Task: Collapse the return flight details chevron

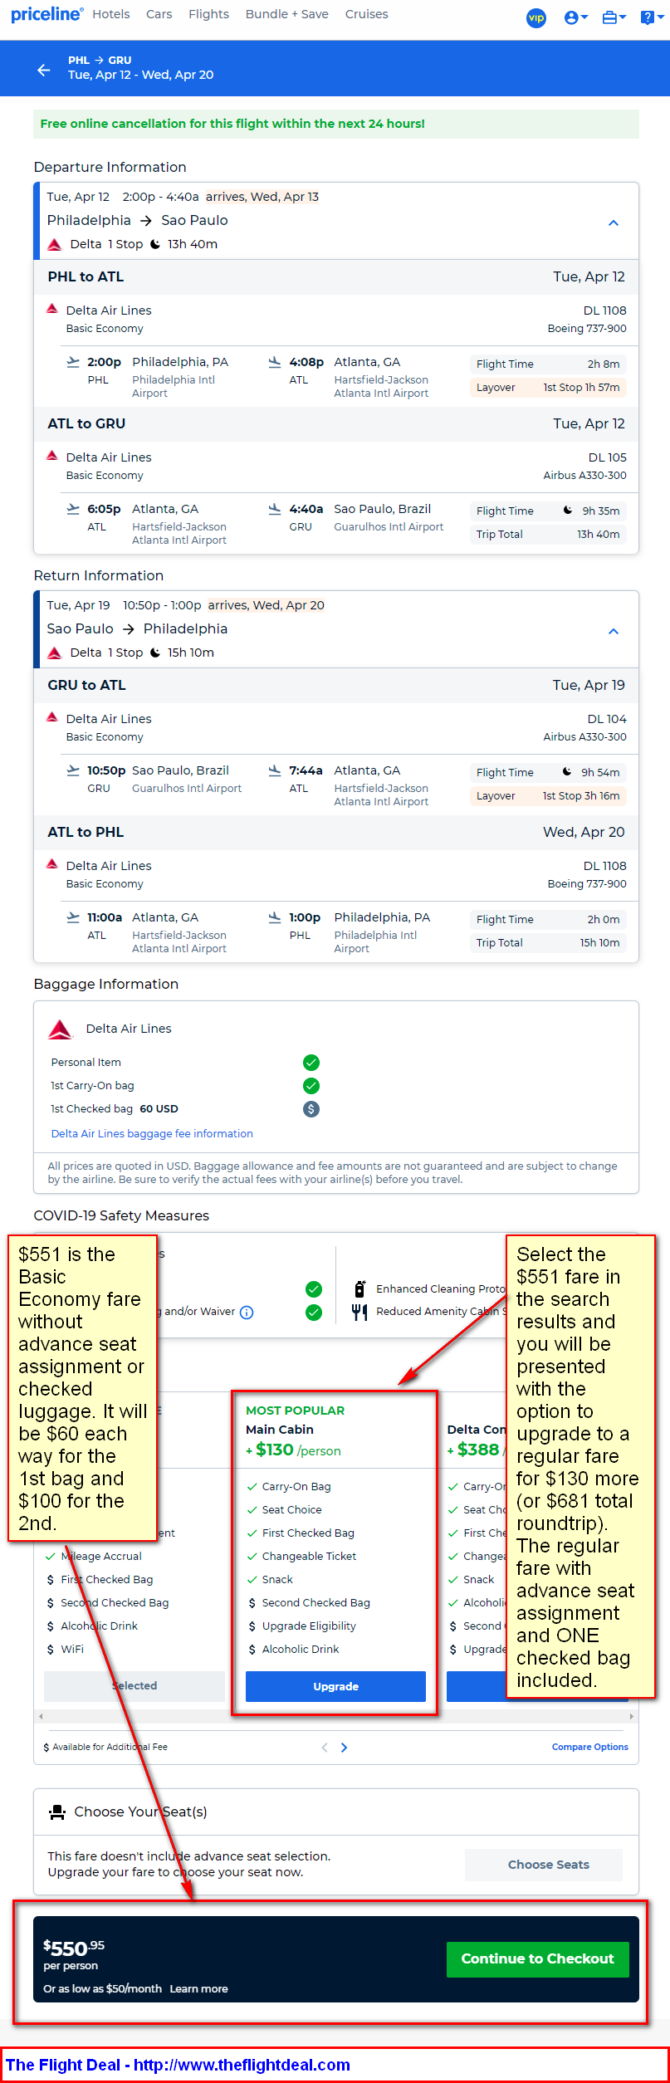Action: click(613, 631)
